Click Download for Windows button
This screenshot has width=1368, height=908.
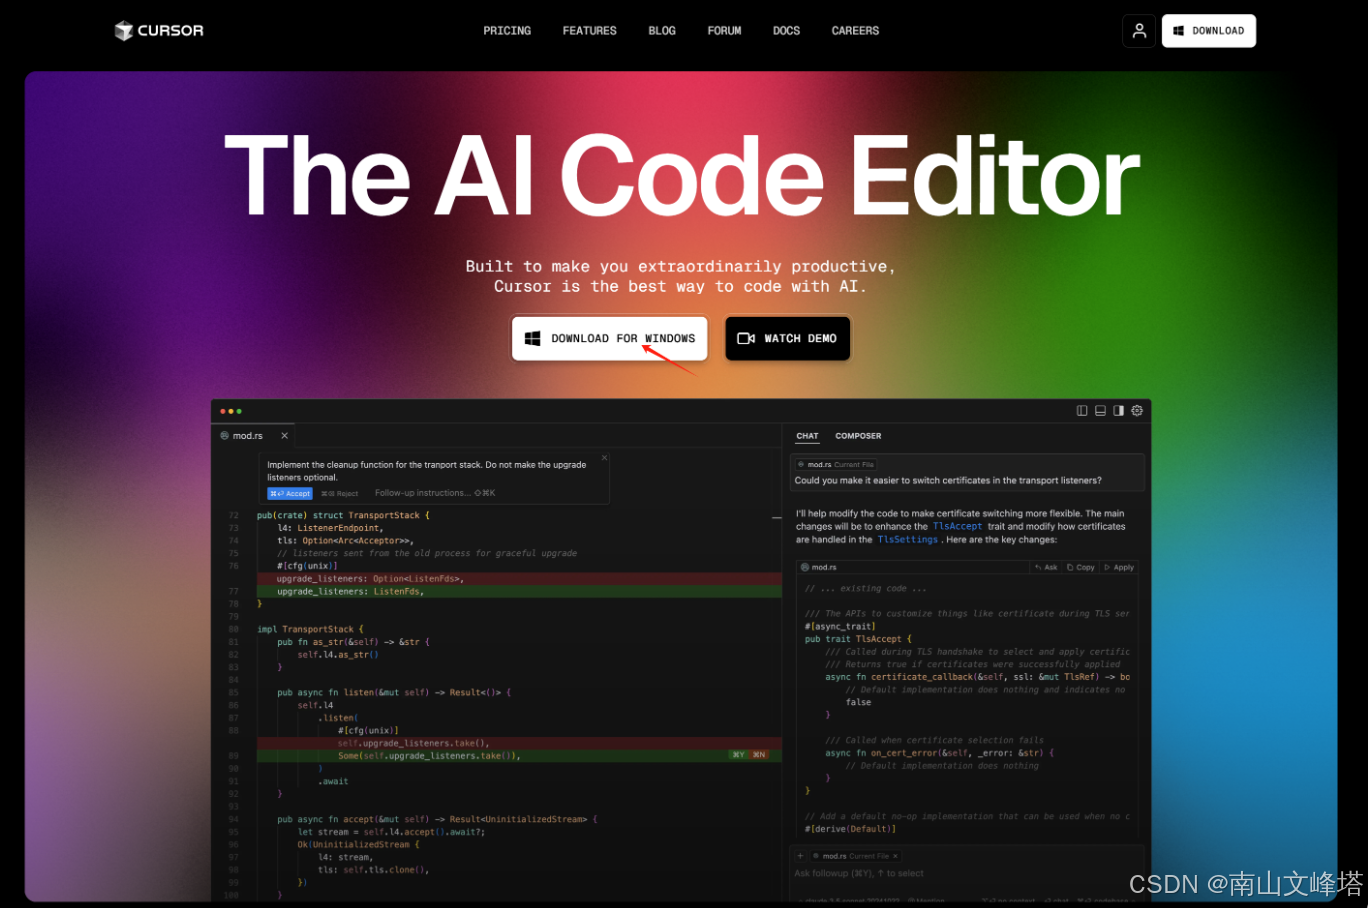[x=609, y=338]
